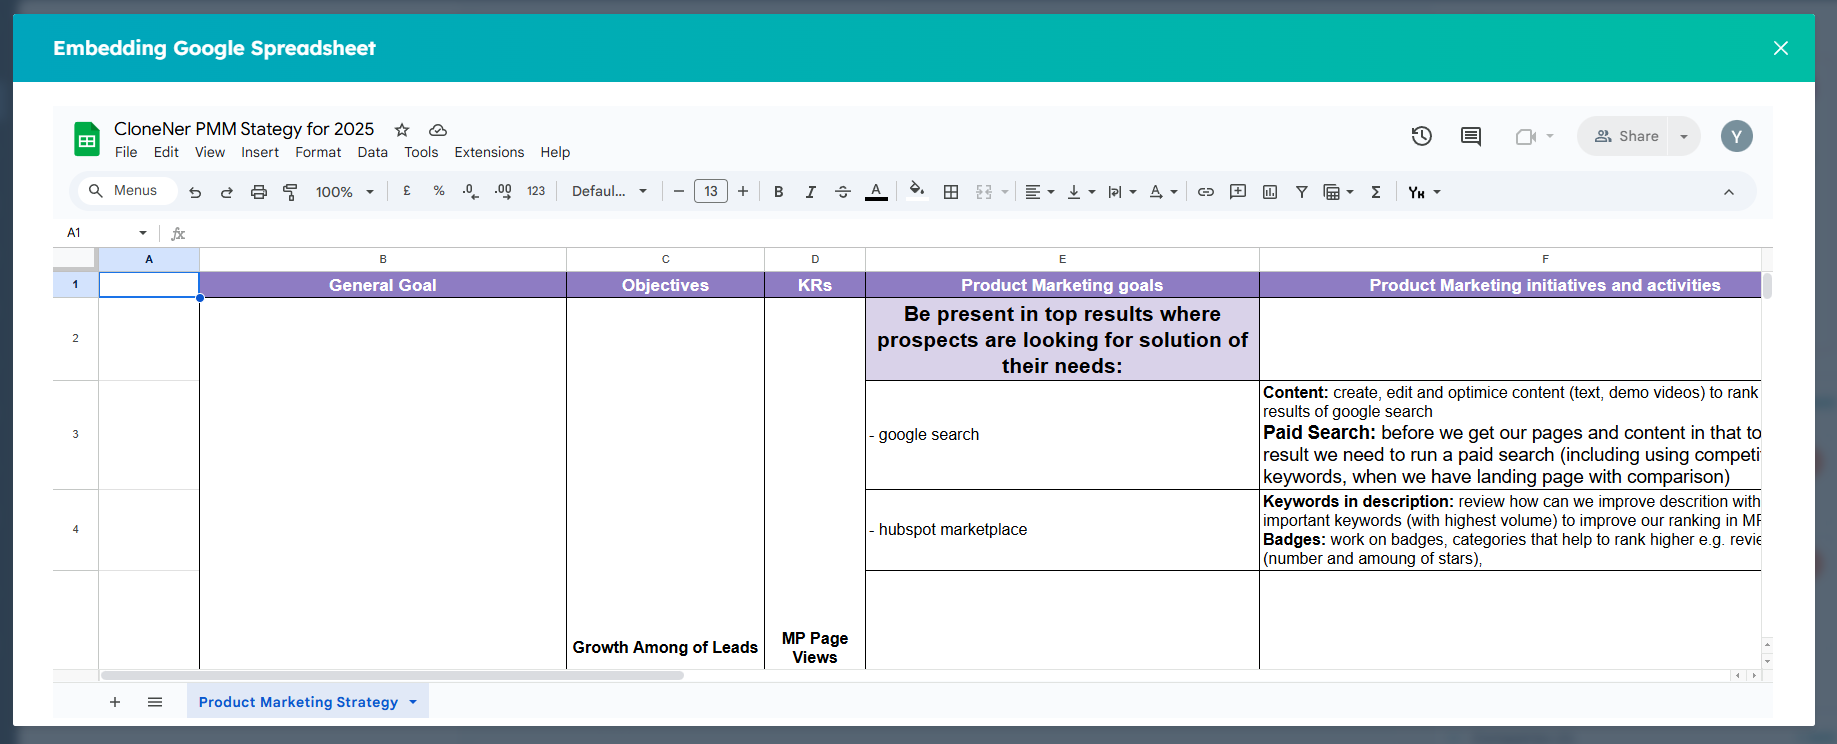Hide the menus with collapse arrow
The image size is (1837, 744).
tap(1729, 192)
